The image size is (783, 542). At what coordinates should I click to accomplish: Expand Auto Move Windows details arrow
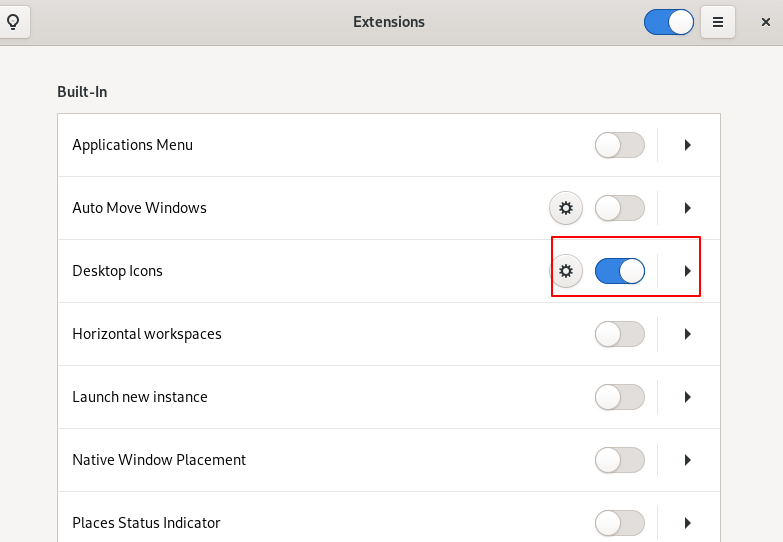click(x=688, y=208)
